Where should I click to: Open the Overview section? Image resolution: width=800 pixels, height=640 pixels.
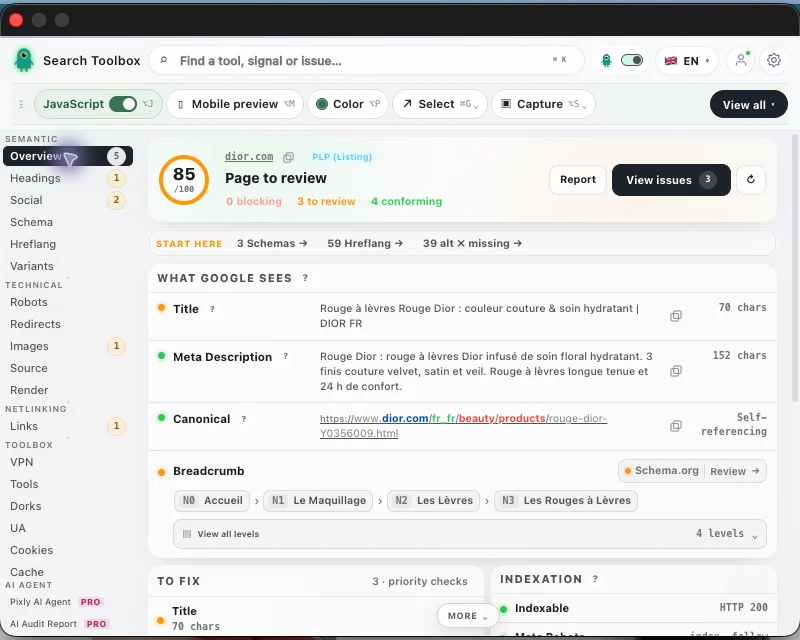[x=68, y=156]
